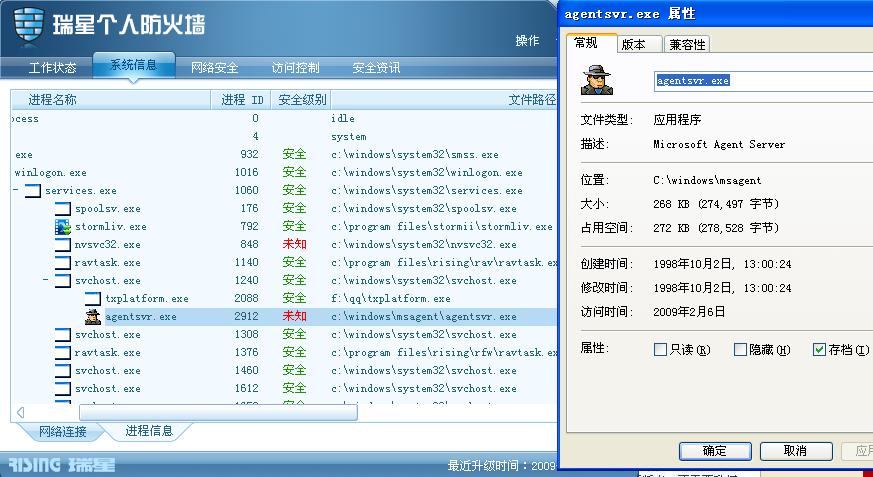Click the 2009年2月6日 access time value

(689, 312)
